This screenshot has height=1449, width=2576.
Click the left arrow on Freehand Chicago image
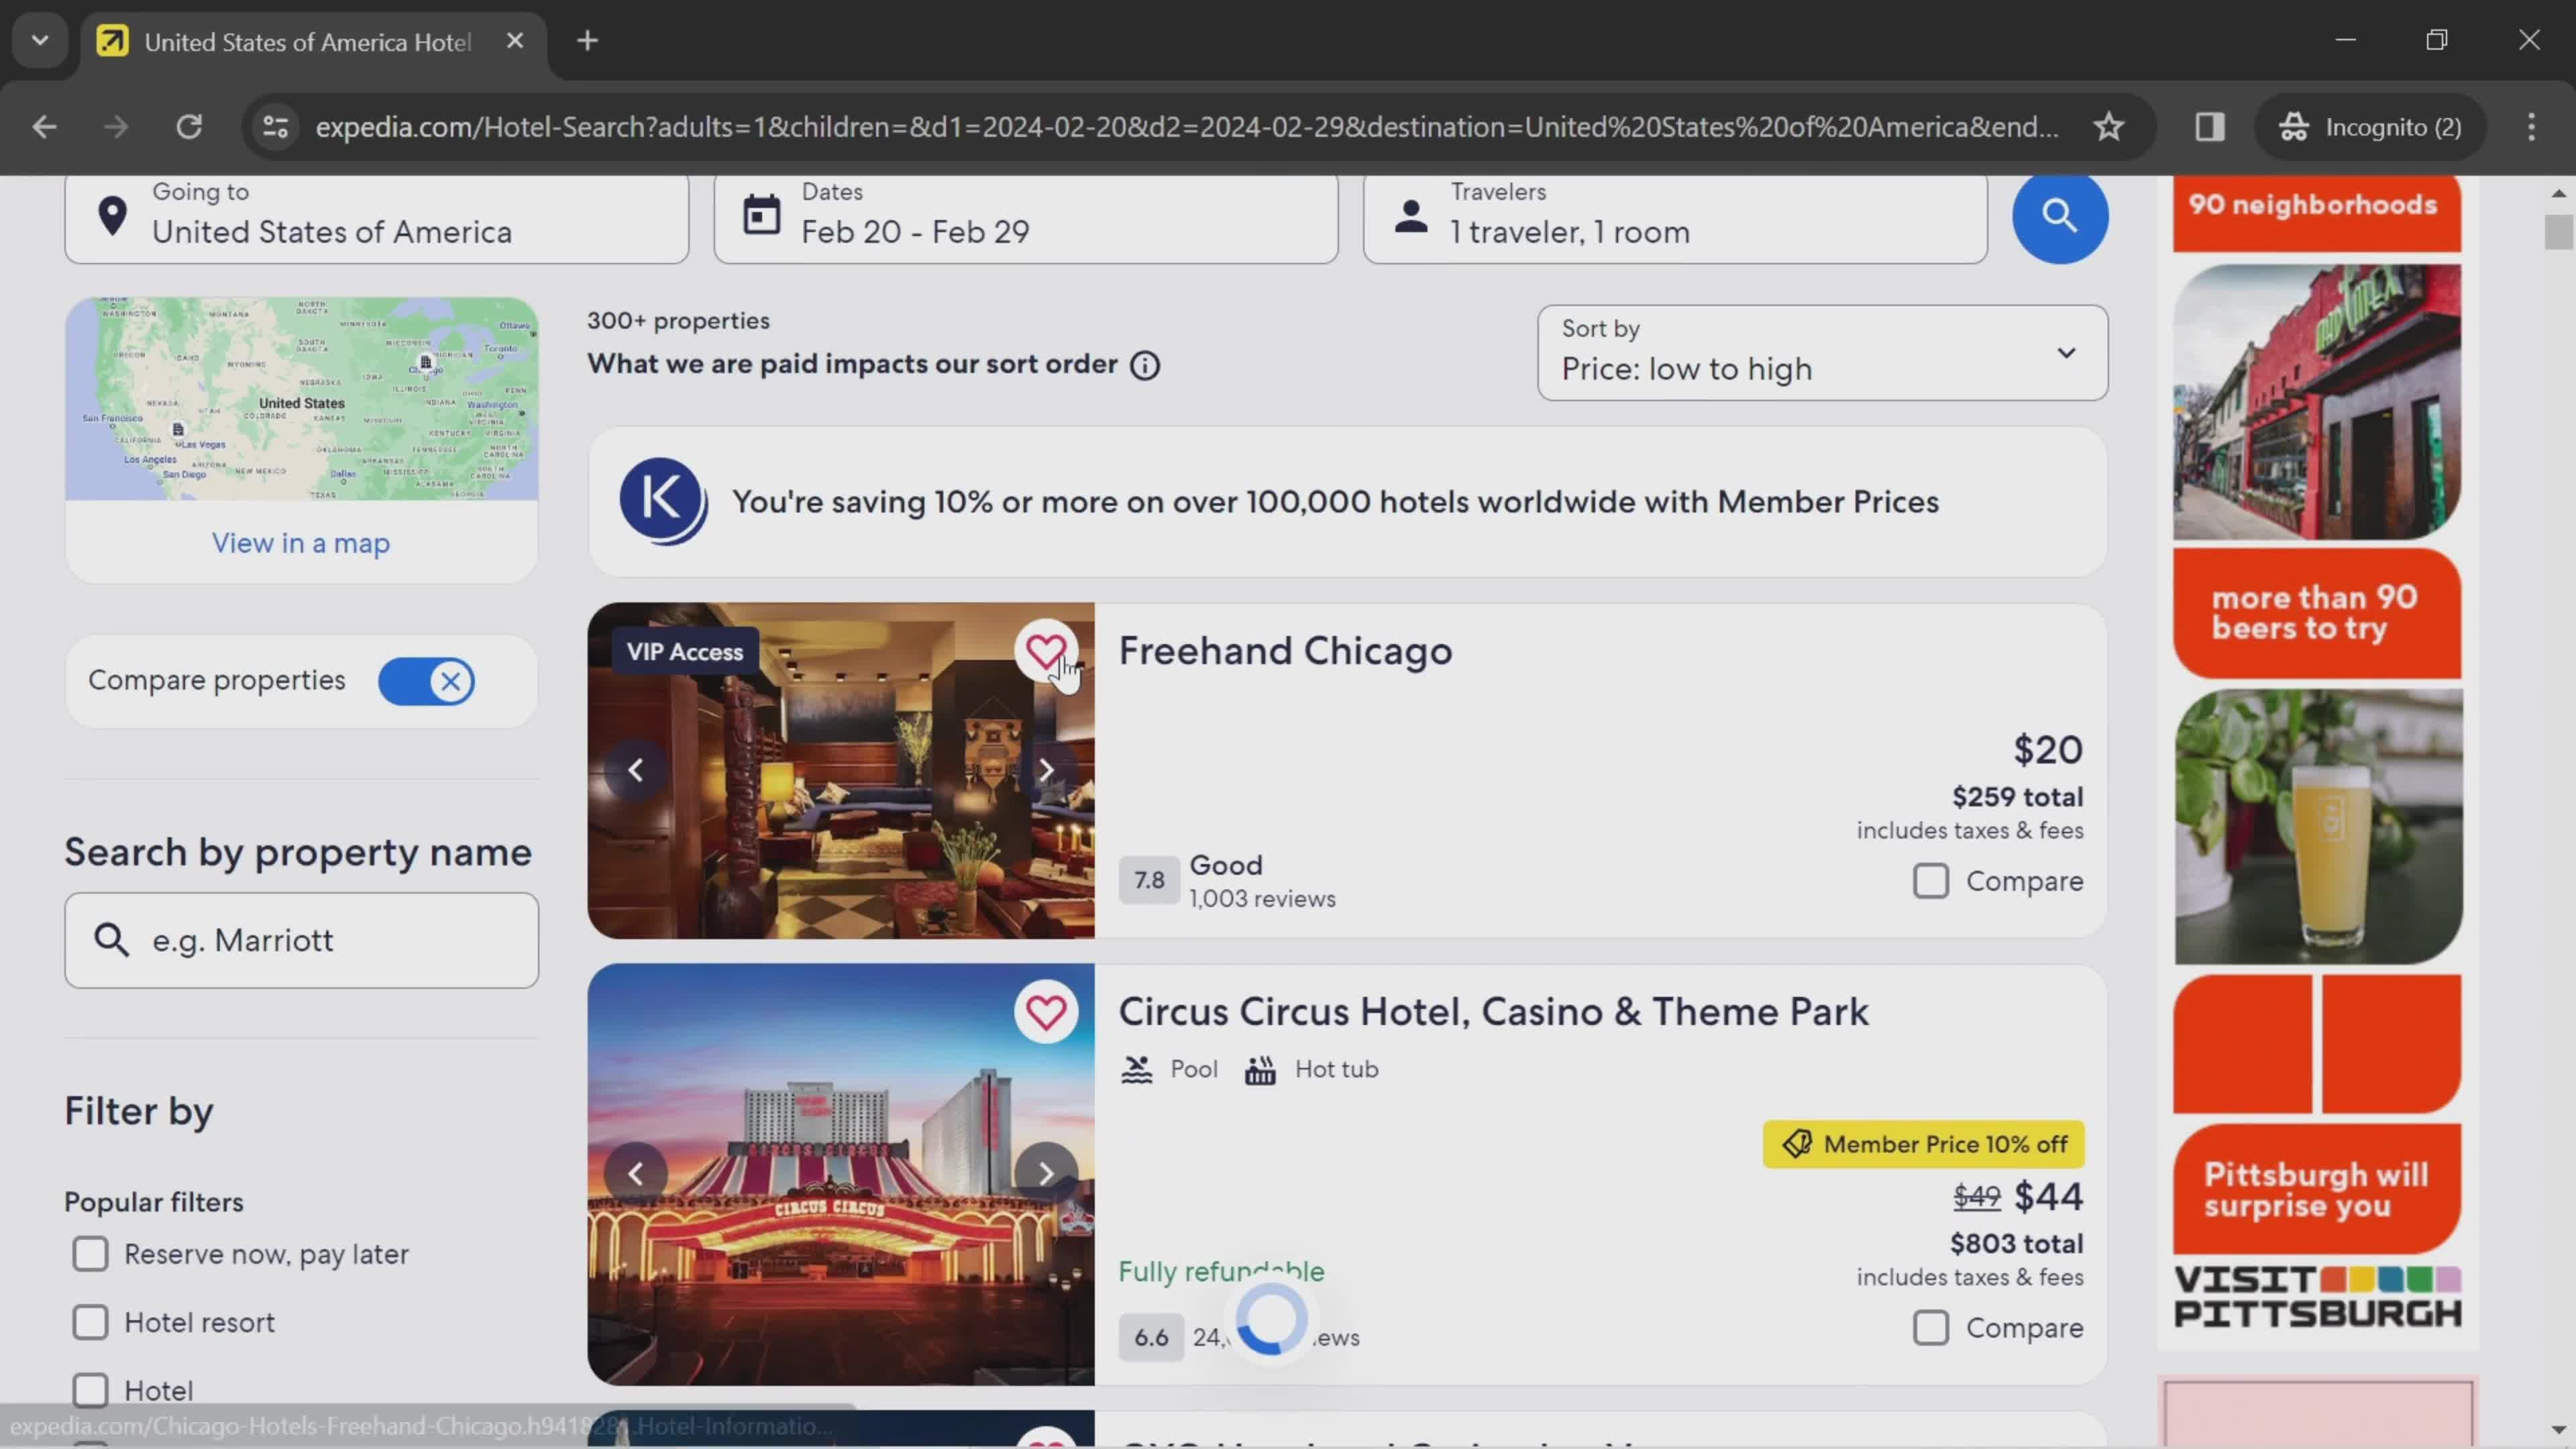pyautogui.click(x=633, y=768)
